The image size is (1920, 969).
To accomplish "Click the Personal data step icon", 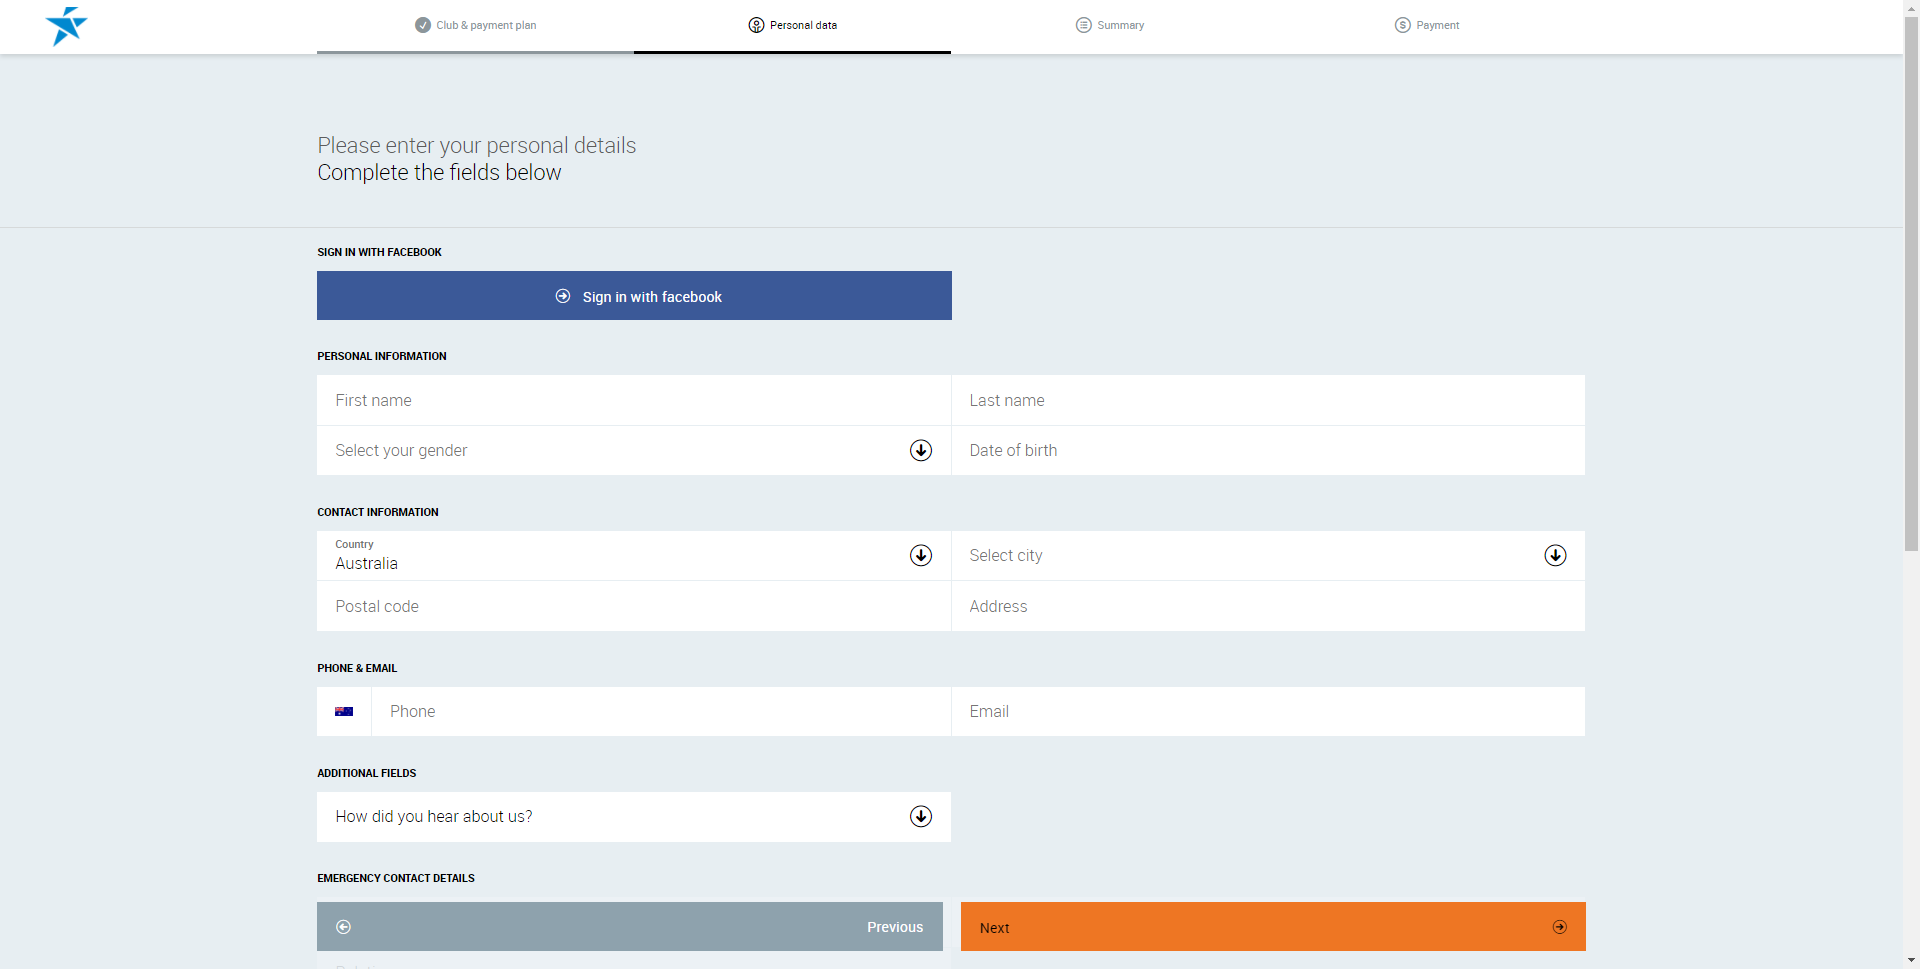I will 756,25.
